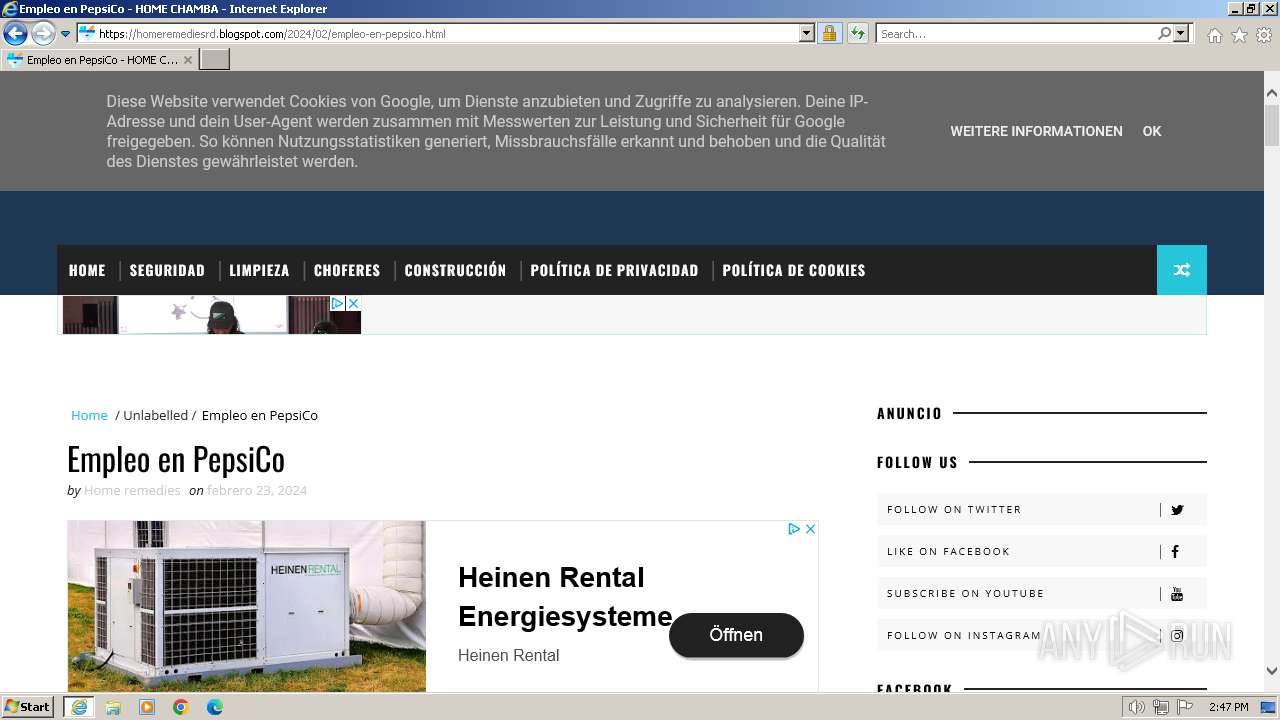Viewport: 1280px width, 720px height.
Task: Close the Empleo en PepsiCo tab
Action: [x=187, y=60]
